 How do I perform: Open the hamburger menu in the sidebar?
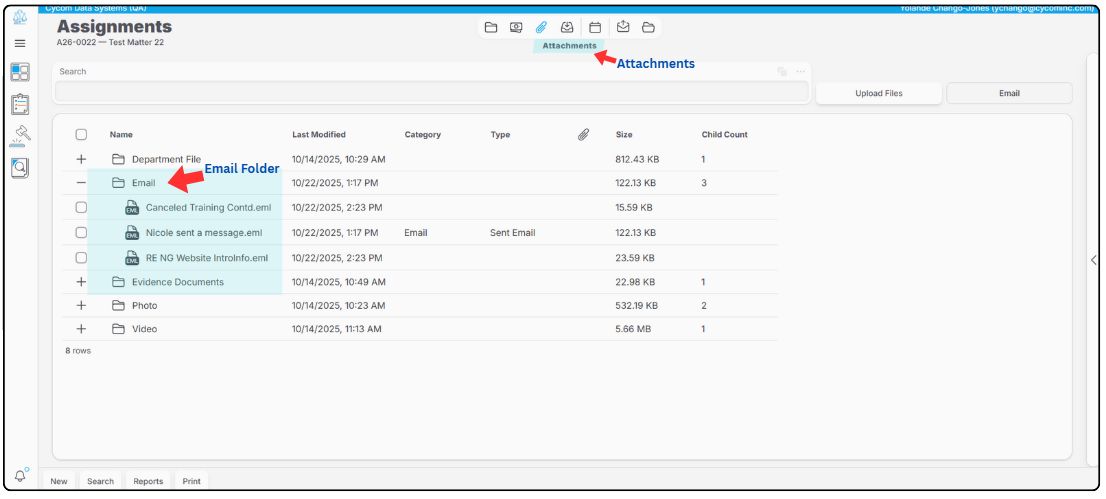(x=20, y=43)
